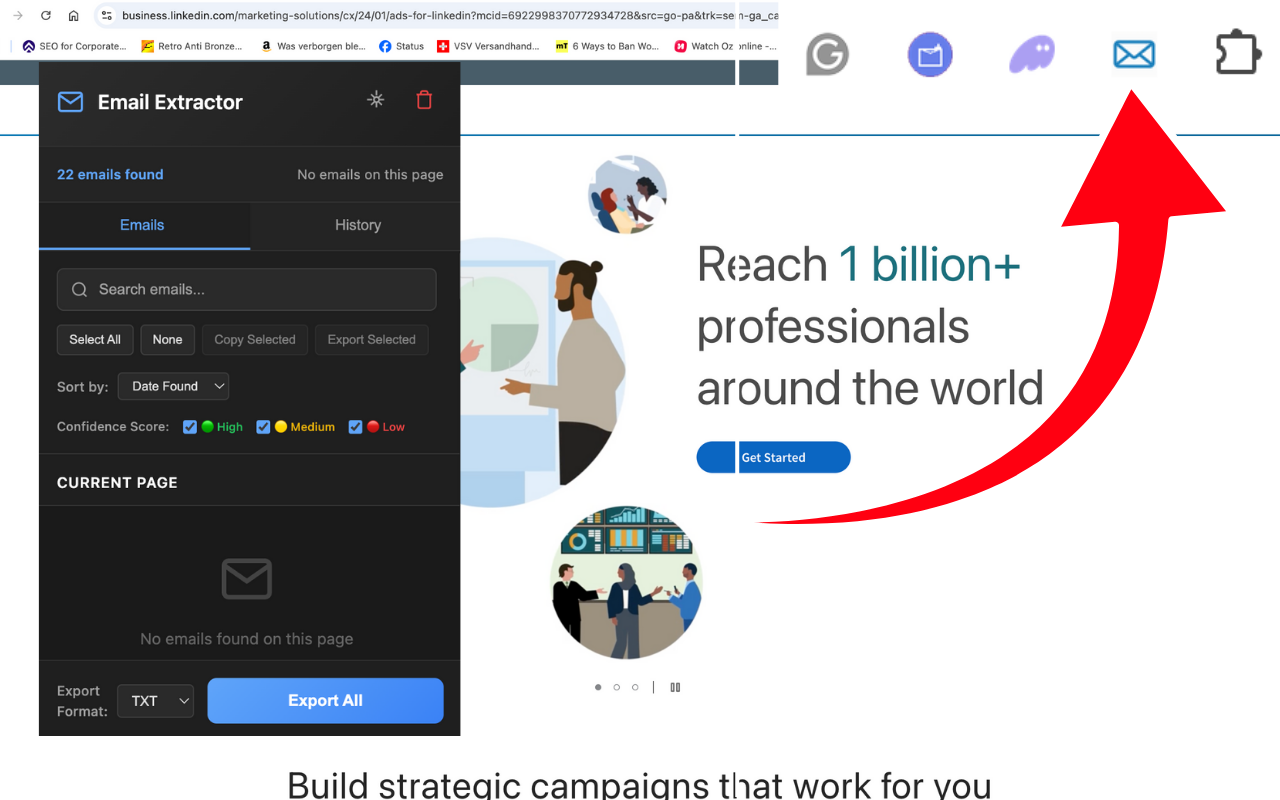Click the Search emails input field

247,289
